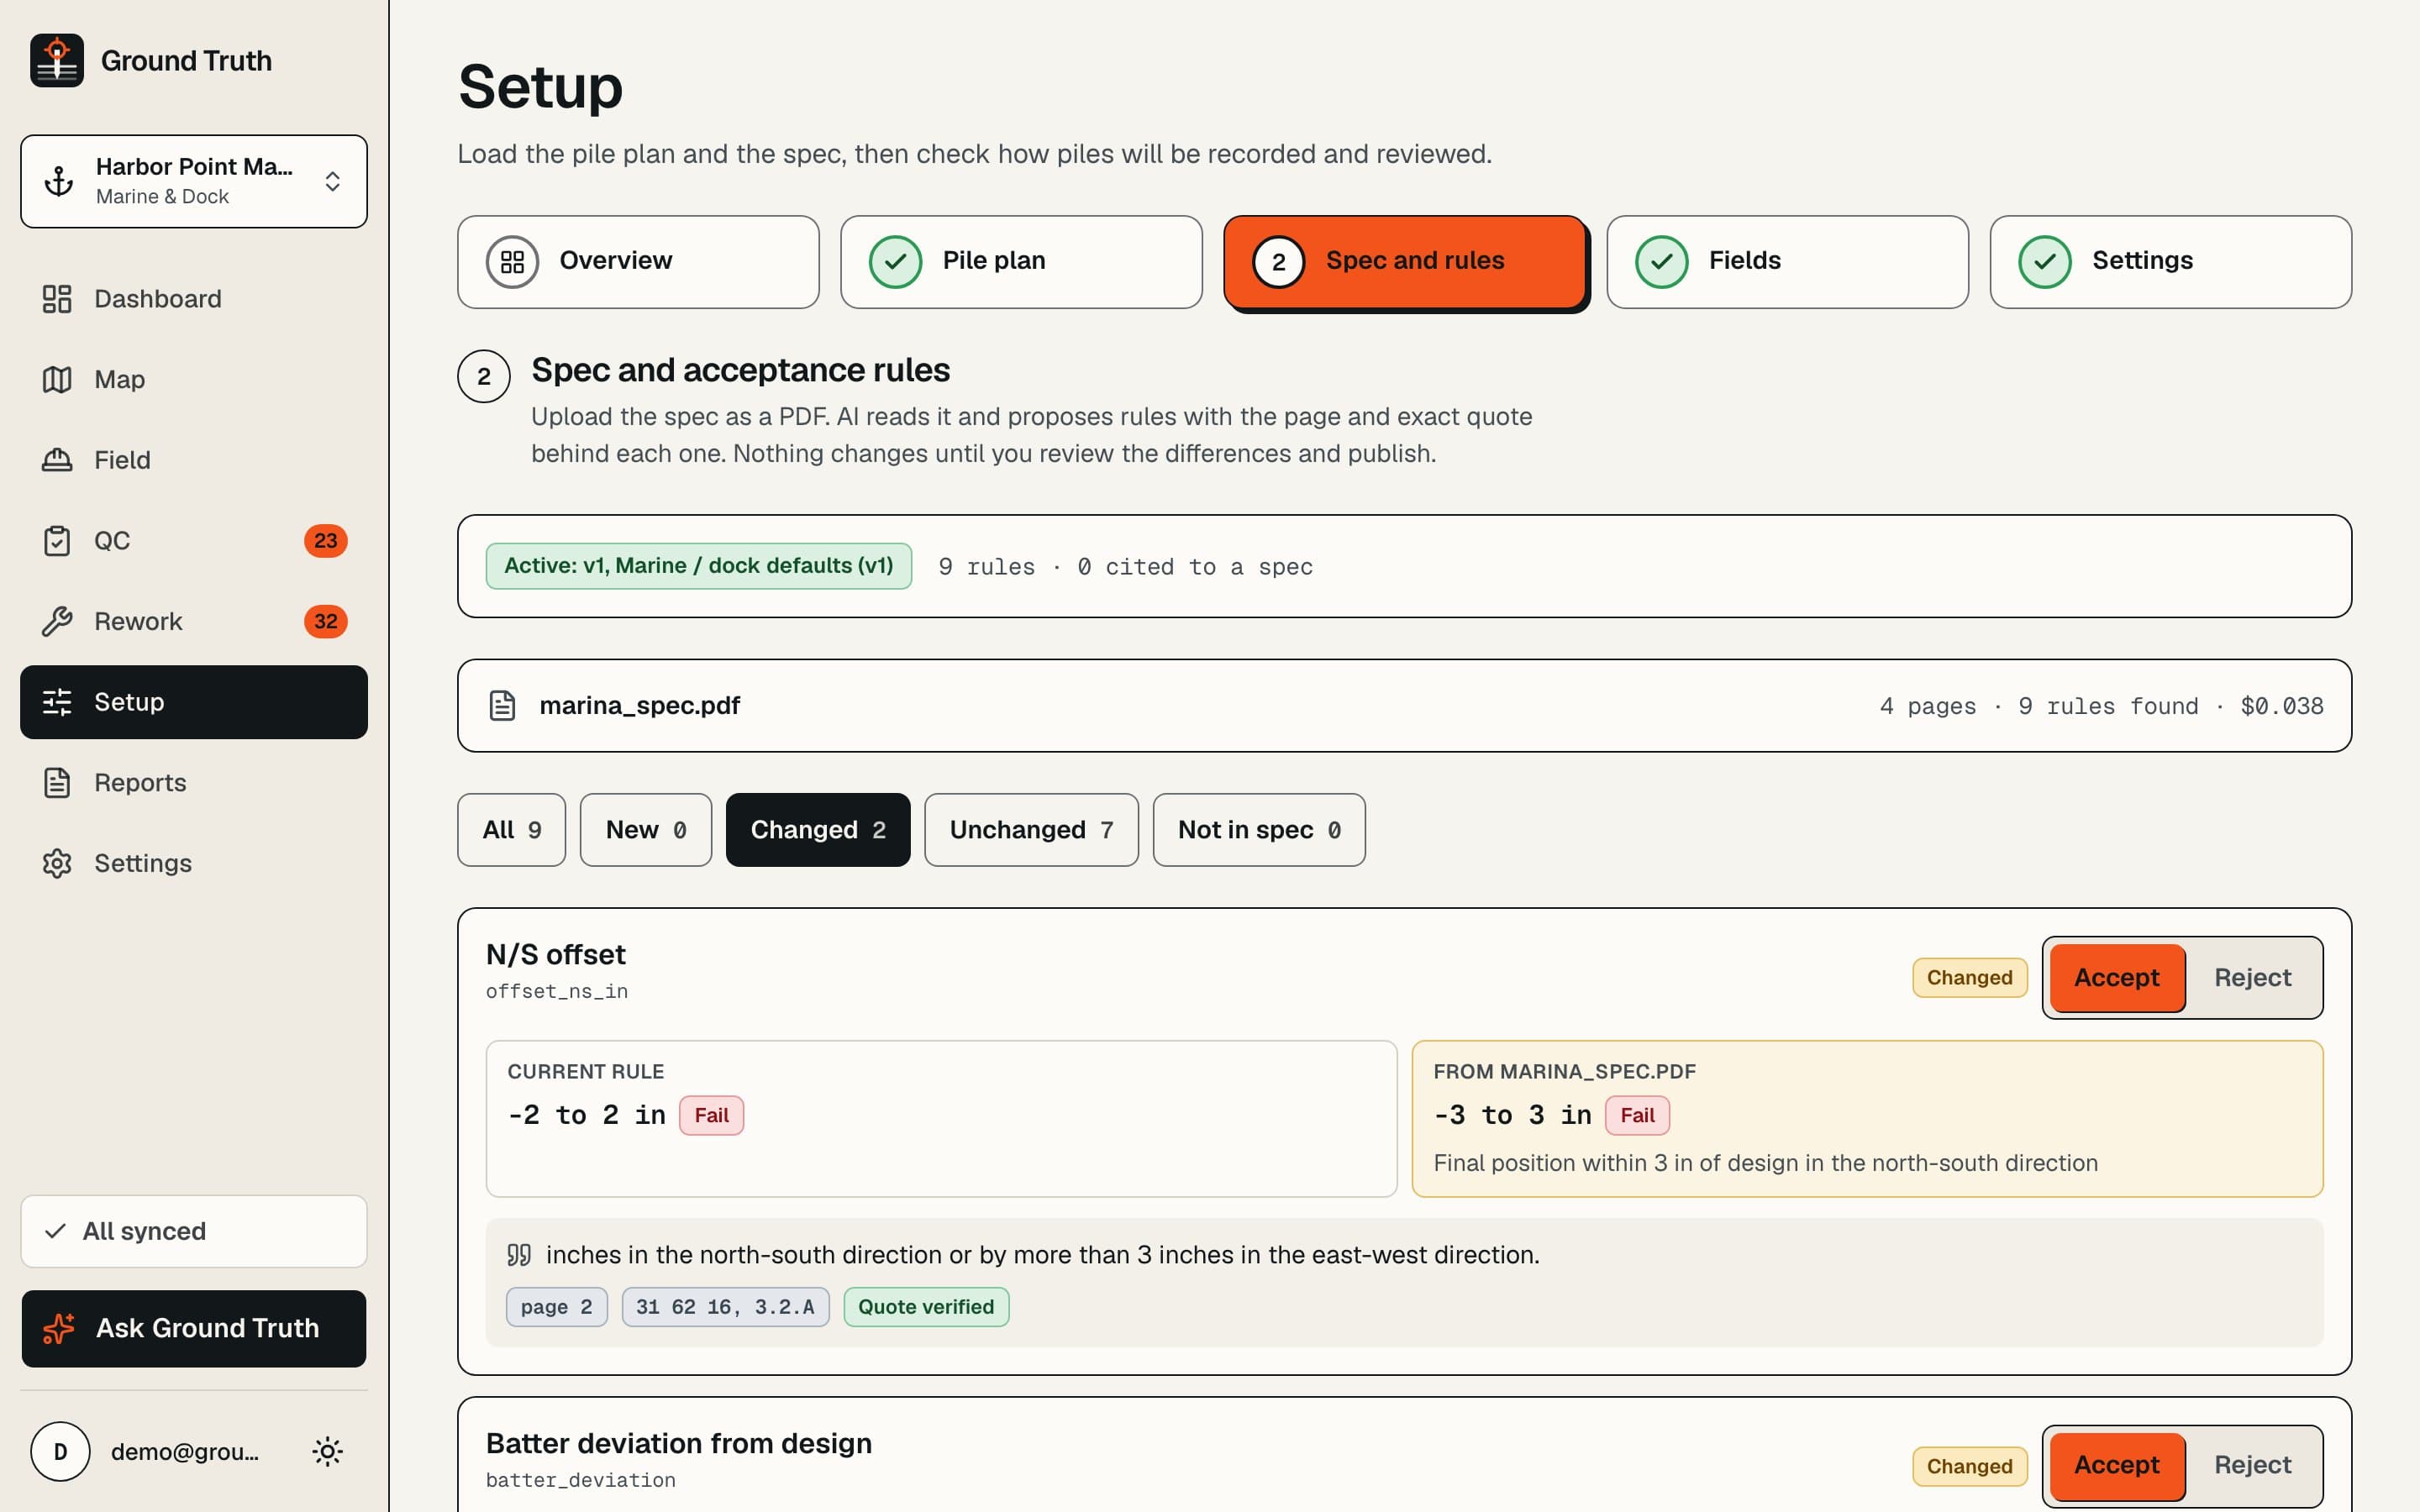Open Dashboard from the sidebar
The image size is (2420, 1512).
pos(194,298)
